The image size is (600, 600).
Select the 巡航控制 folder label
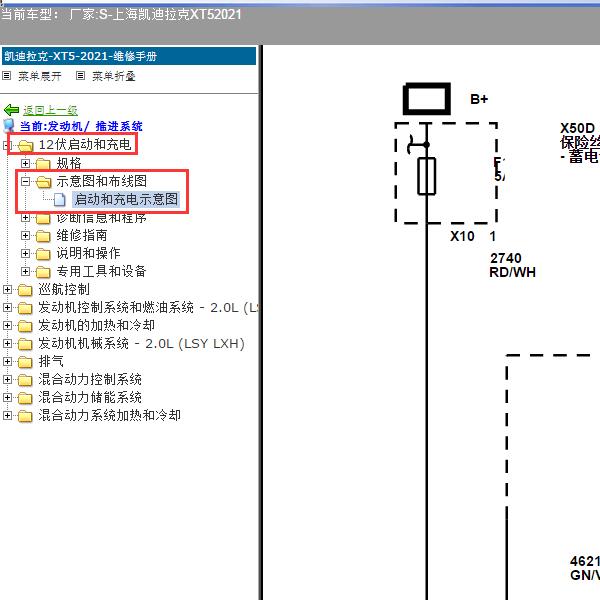click(x=64, y=289)
